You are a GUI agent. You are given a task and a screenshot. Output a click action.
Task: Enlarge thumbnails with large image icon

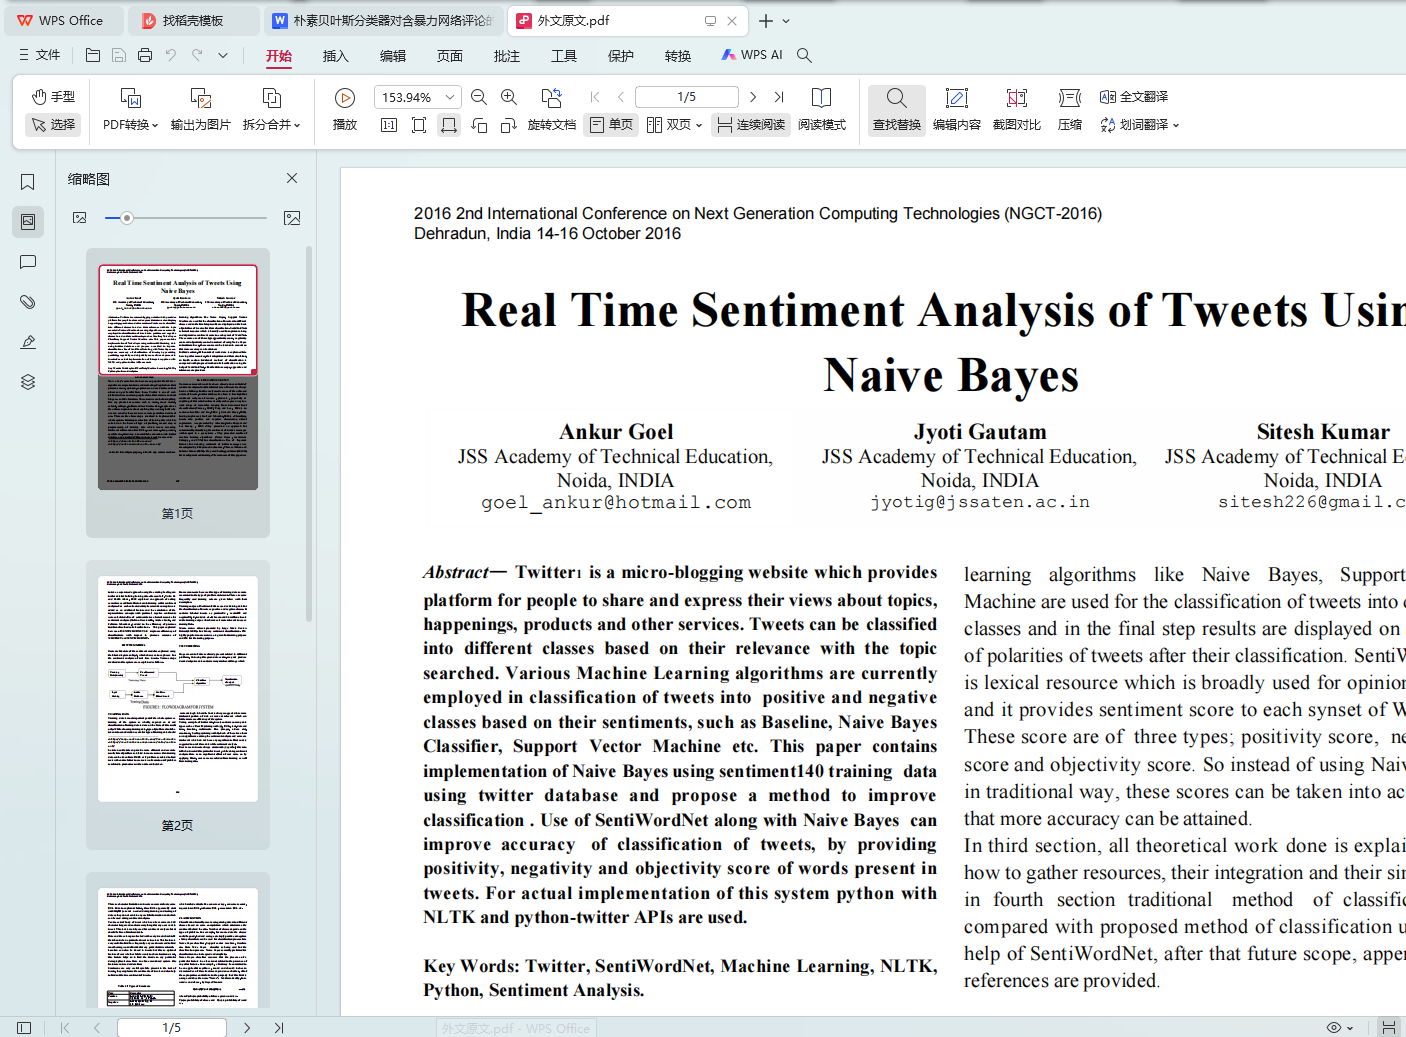pyautogui.click(x=292, y=218)
